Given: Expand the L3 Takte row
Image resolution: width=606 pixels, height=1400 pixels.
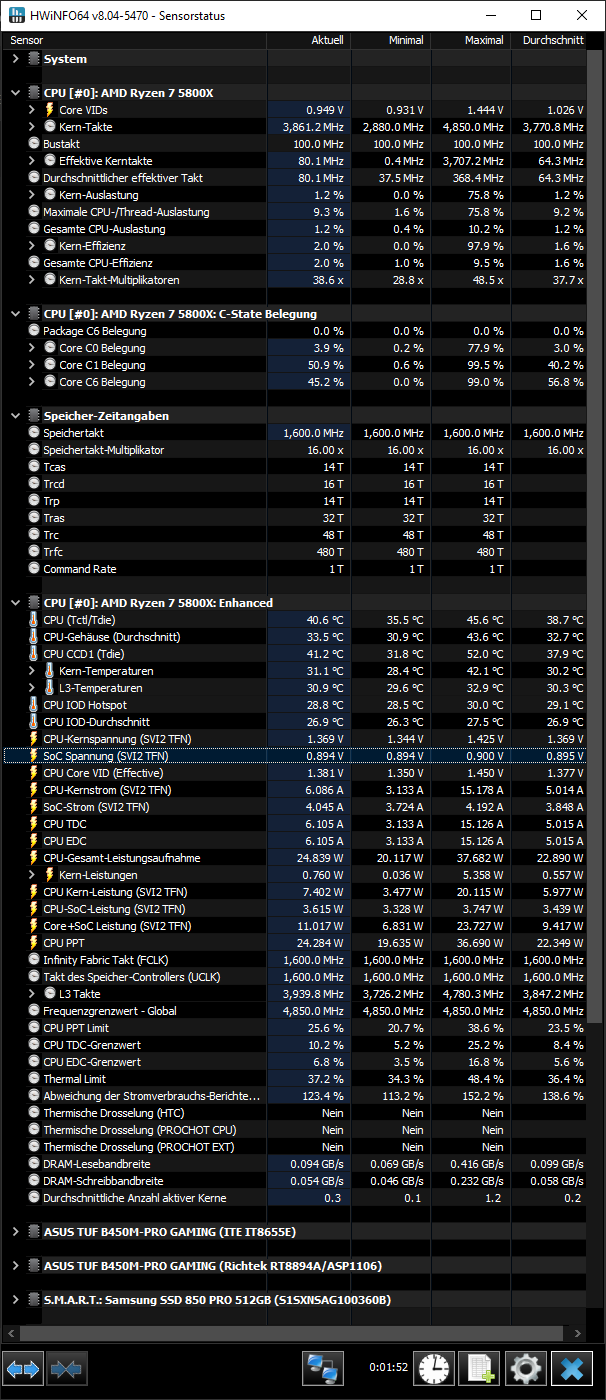Looking at the screenshot, I should click(32, 994).
